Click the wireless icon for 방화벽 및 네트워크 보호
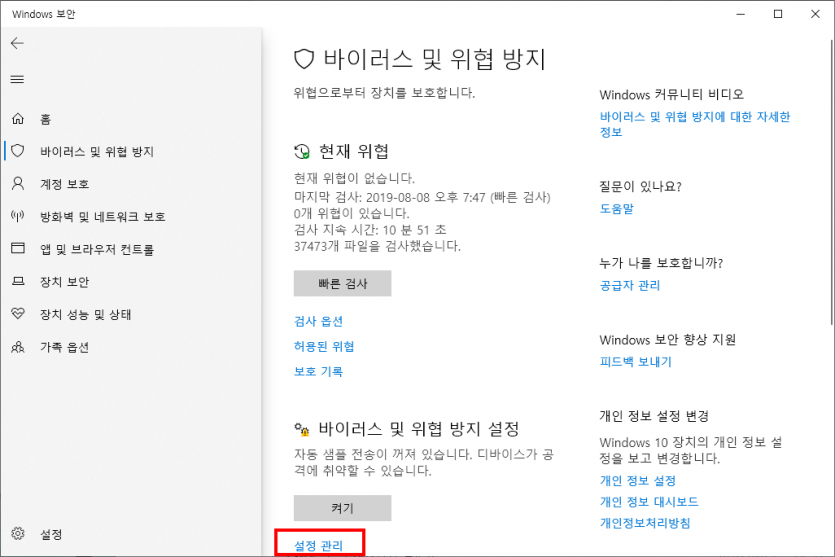 18,216
